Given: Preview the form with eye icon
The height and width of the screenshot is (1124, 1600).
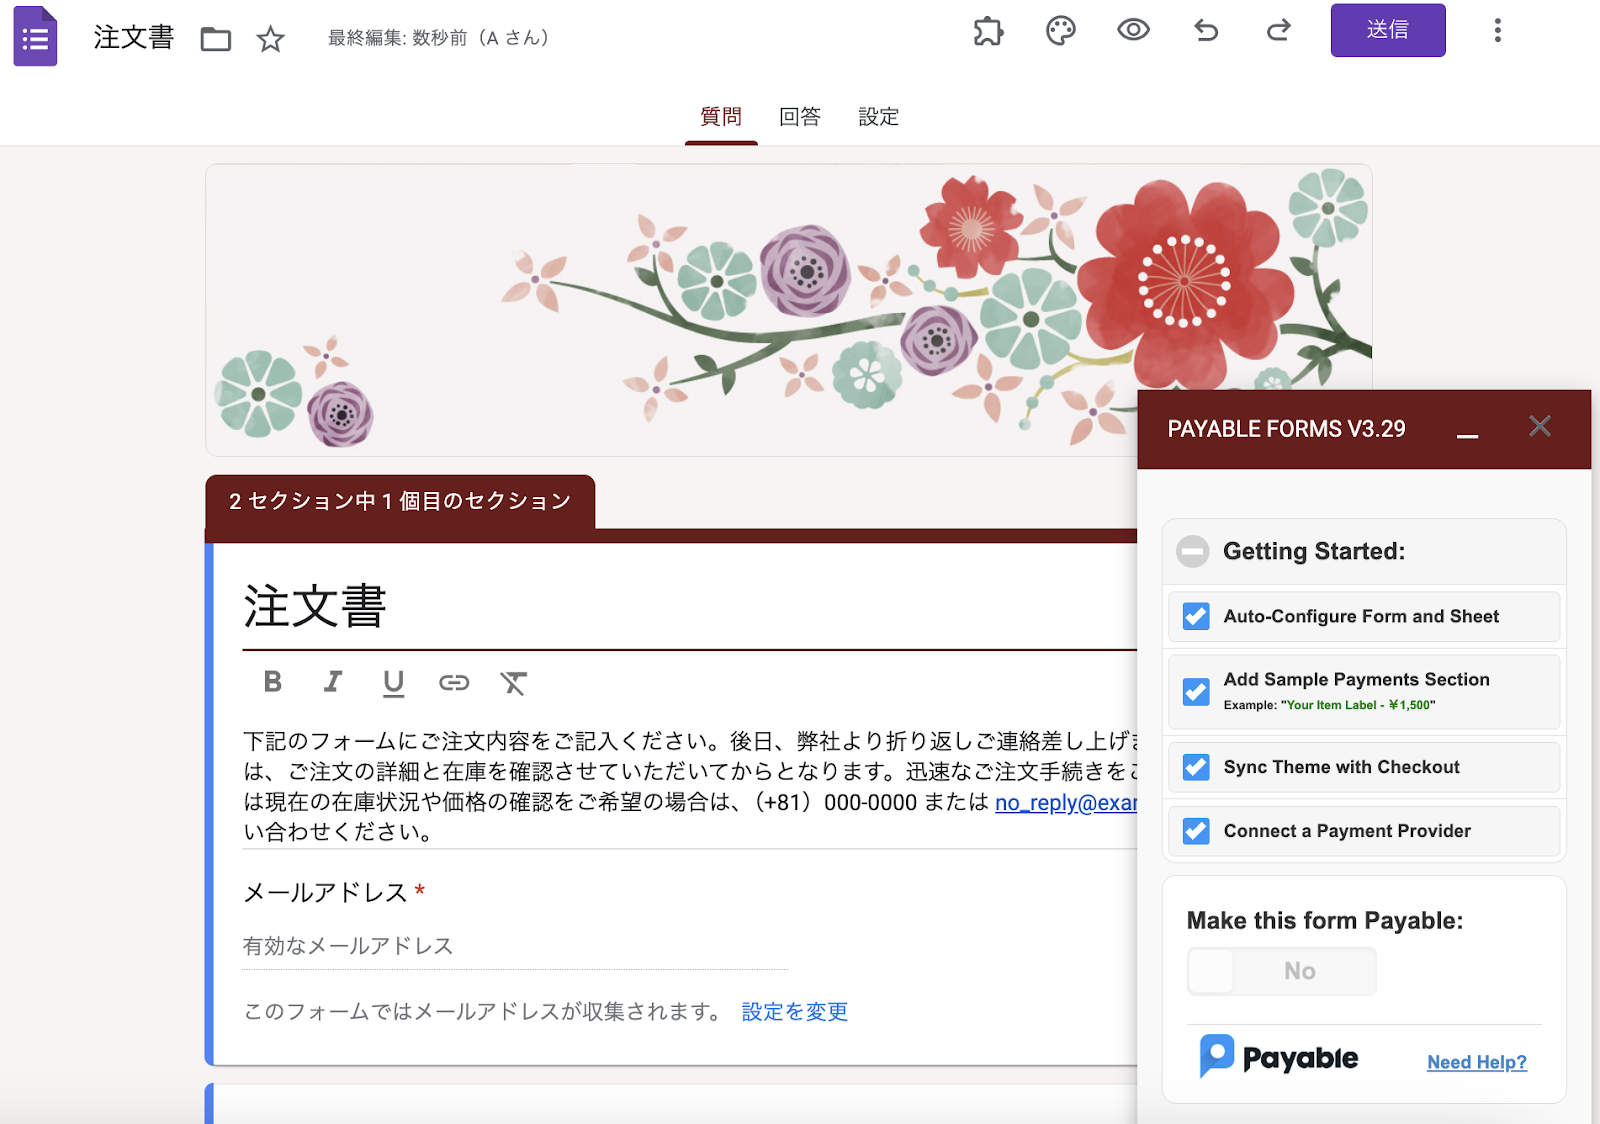Looking at the screenshot, I should 1133,30.
